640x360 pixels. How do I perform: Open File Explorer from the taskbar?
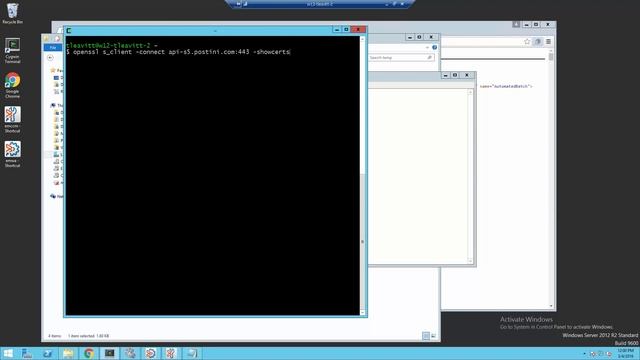tap(68, 353)
